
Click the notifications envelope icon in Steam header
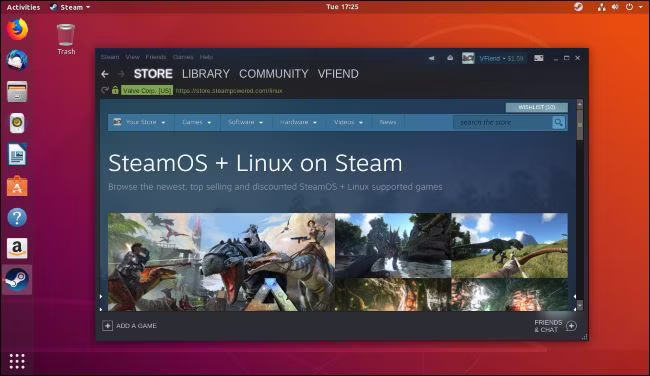(x=450, y=58)
